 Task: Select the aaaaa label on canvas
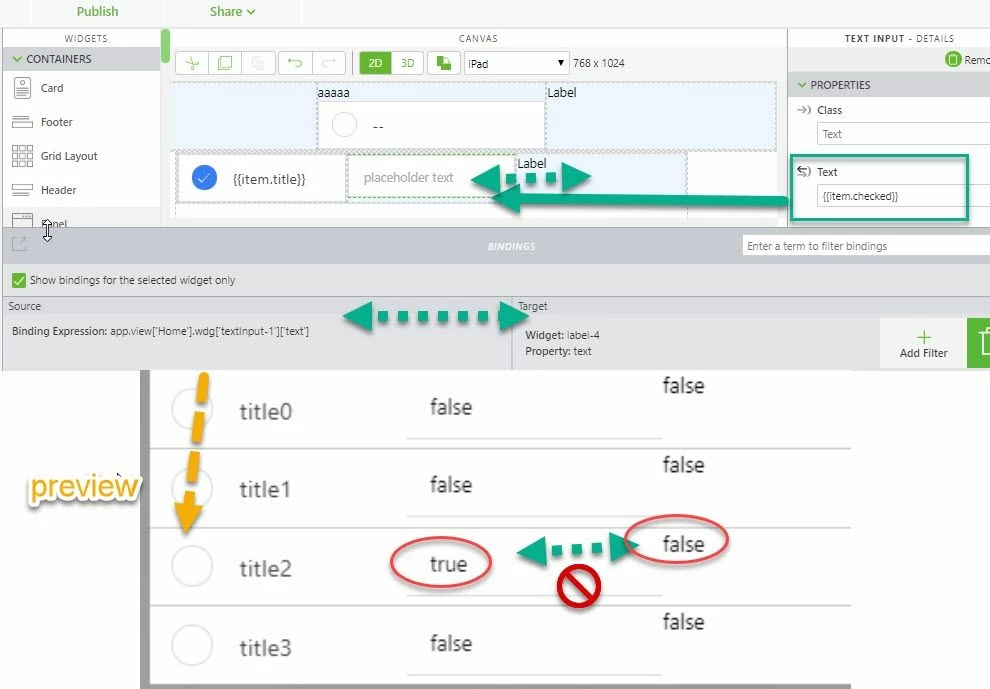point(333,93)
